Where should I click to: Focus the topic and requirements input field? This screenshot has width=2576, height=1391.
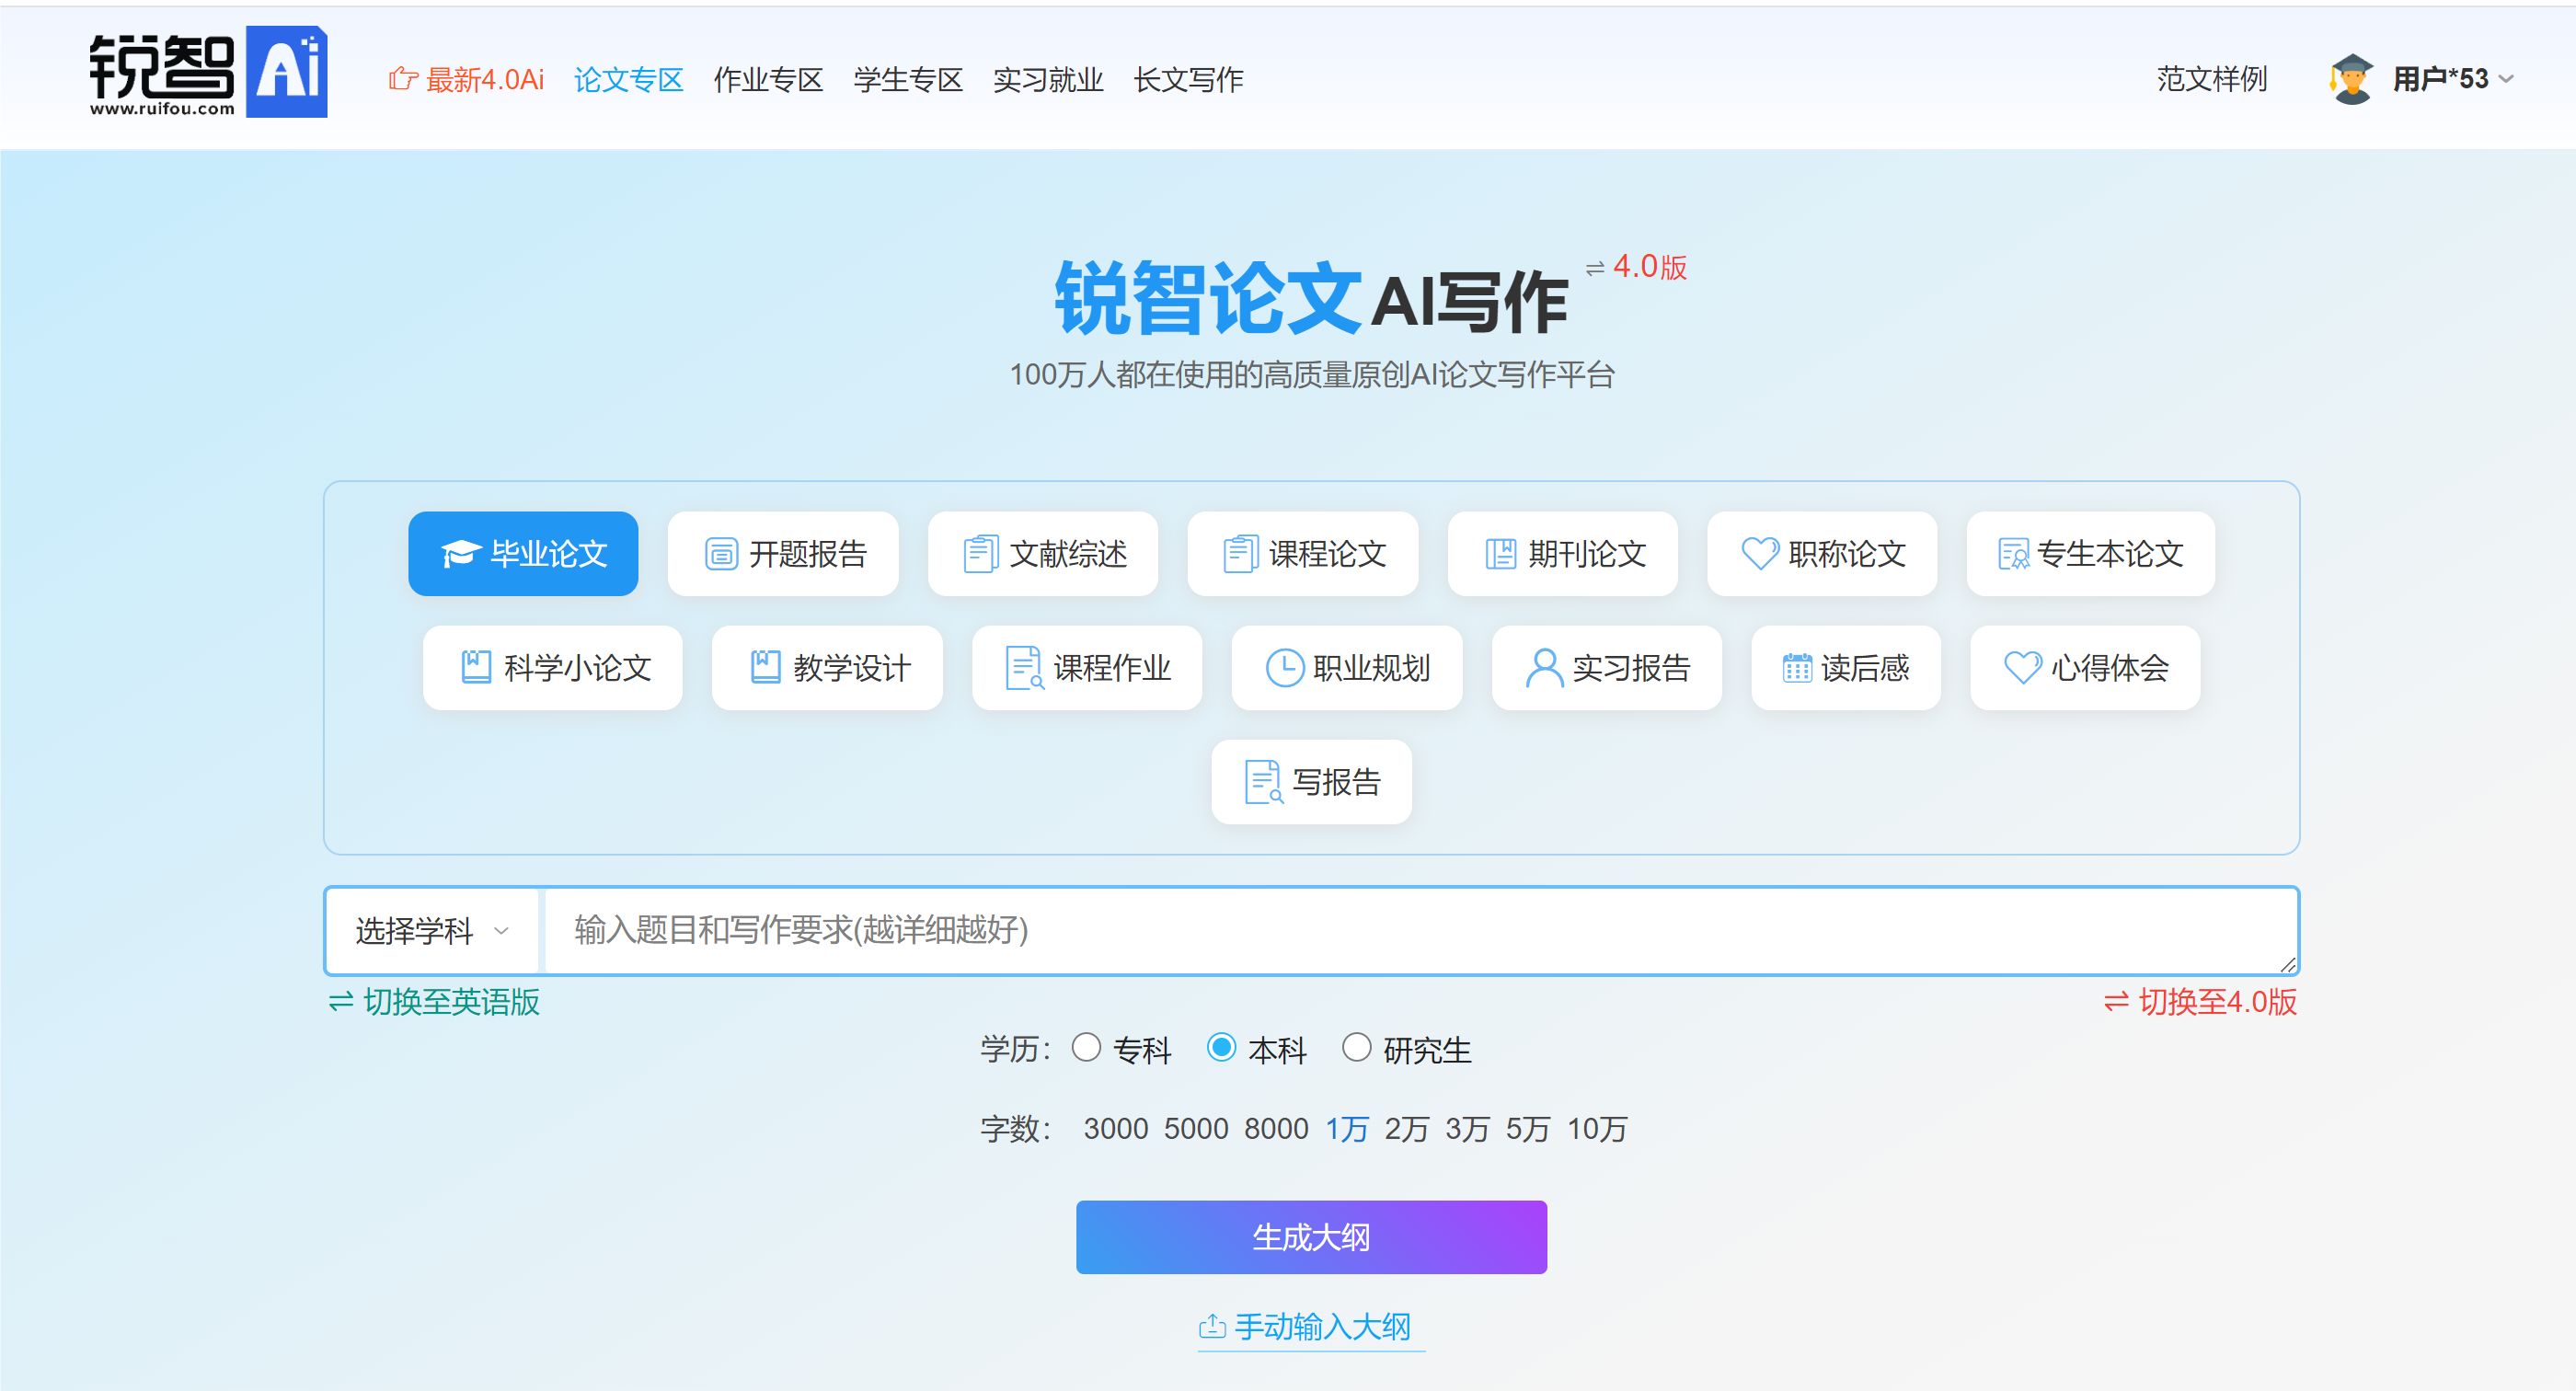1420,930
